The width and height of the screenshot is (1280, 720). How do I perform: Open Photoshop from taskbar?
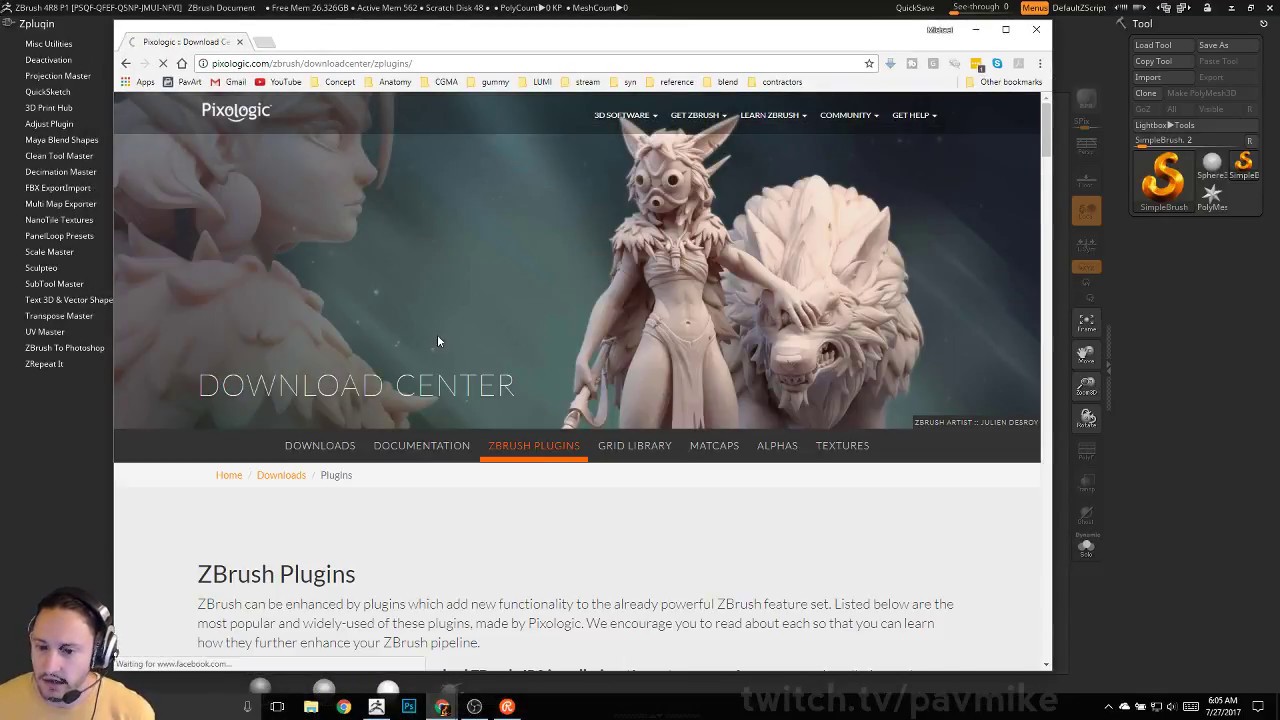(x=409, y=707)
